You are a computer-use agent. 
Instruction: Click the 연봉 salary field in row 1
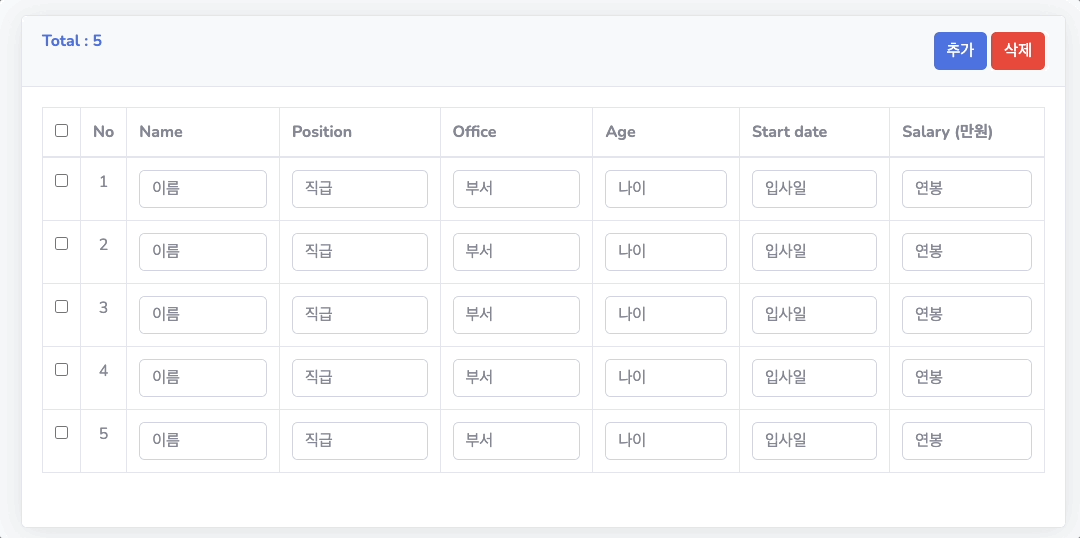click(x=966, y=189)
